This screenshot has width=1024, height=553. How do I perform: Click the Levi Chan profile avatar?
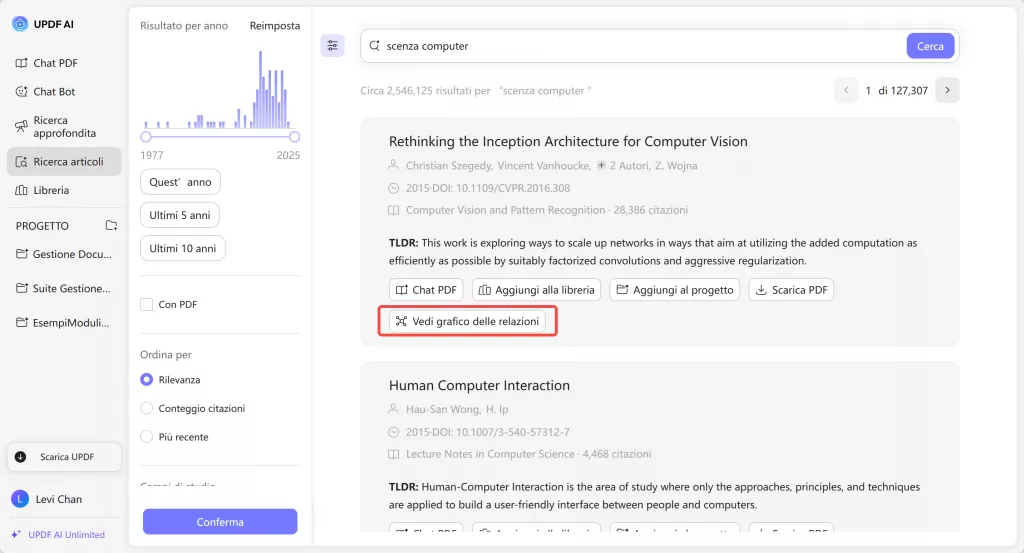coord(20,499)
